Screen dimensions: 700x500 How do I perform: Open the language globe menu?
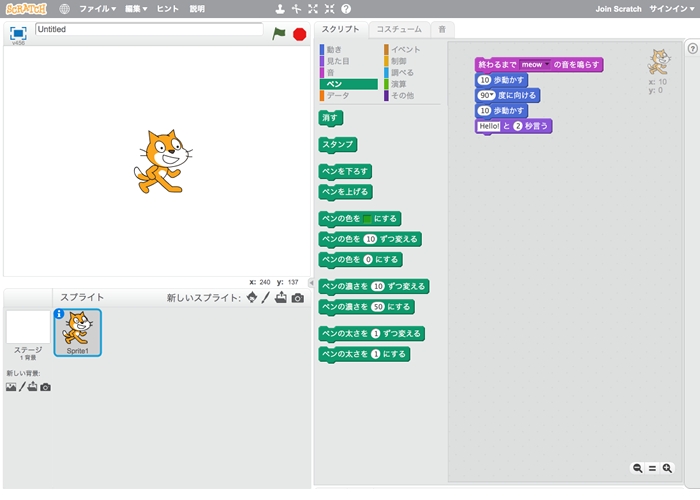[x=64, y=9]
